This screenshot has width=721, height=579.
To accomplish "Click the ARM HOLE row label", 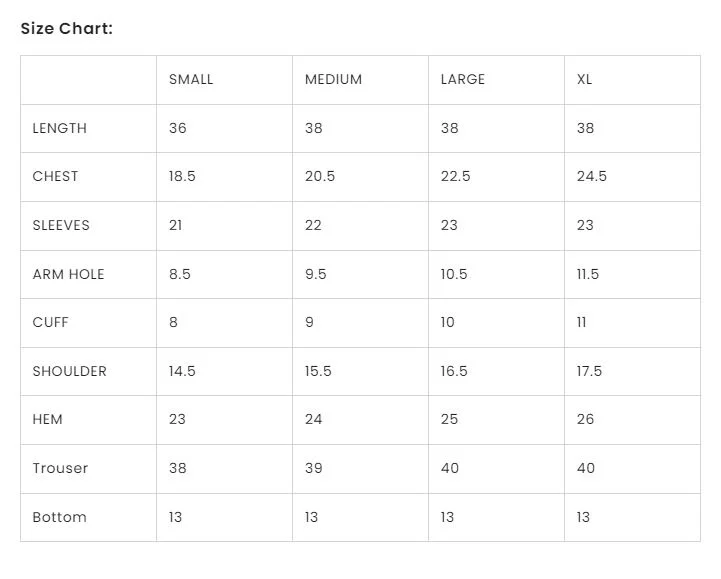I will (68, 274).
